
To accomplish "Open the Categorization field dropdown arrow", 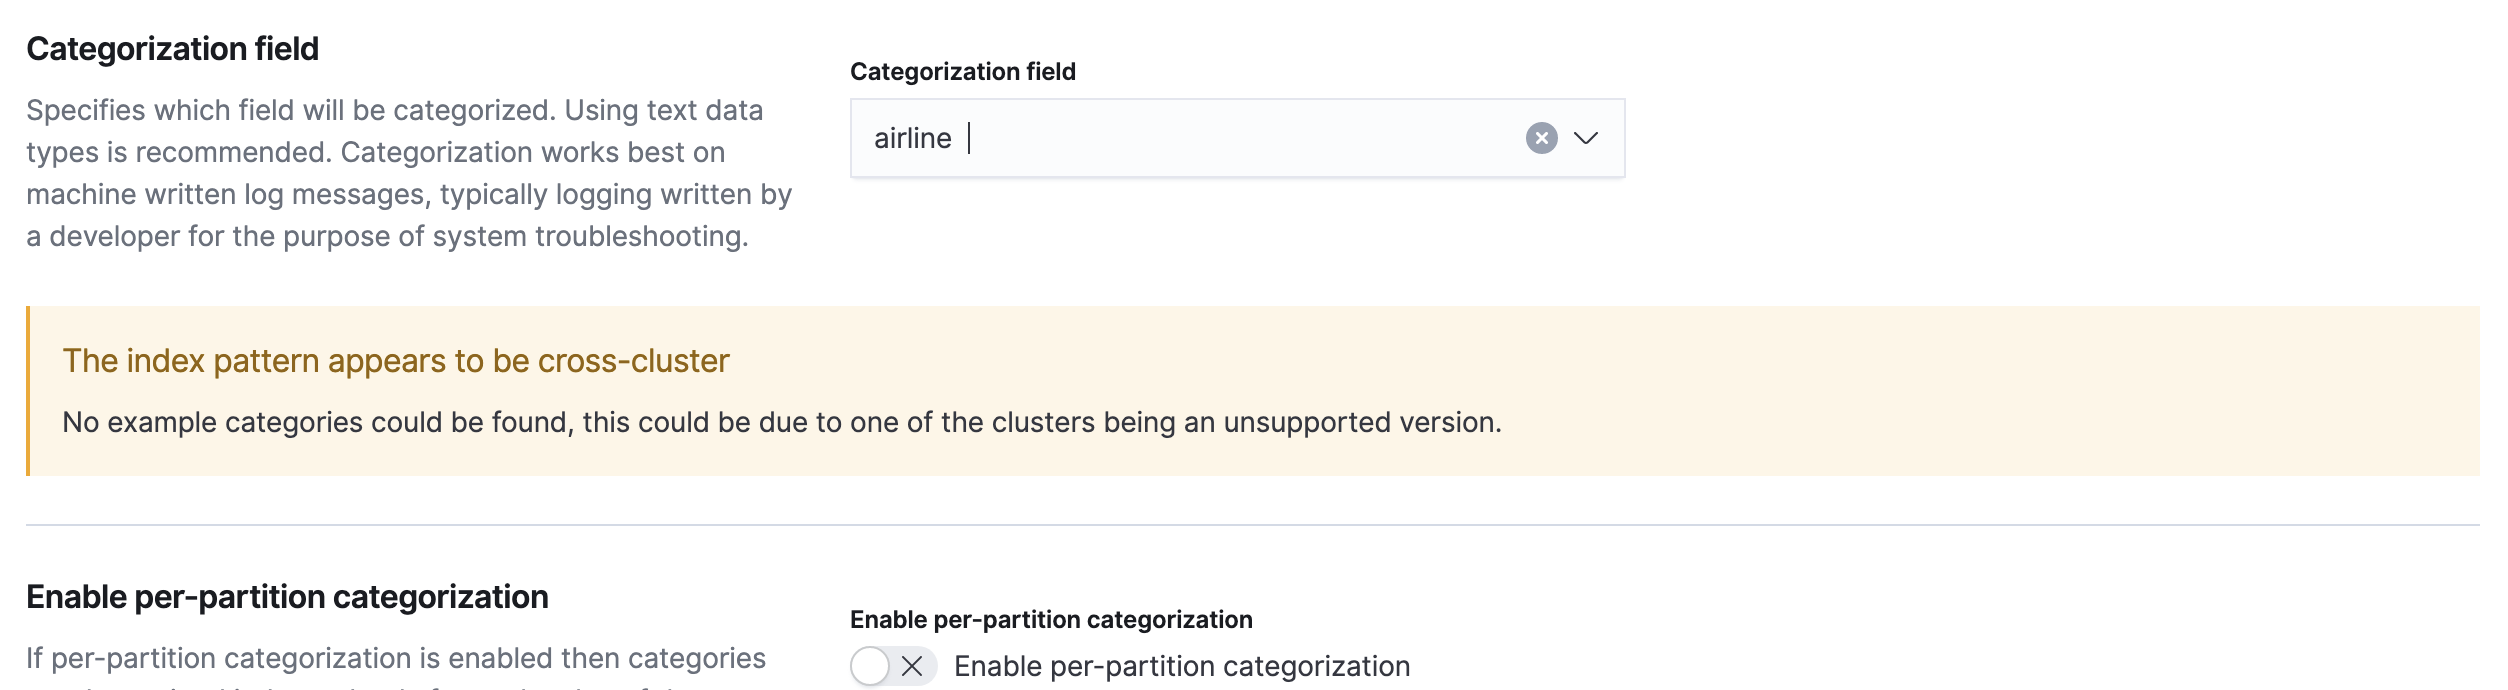I will point(1586,138).
